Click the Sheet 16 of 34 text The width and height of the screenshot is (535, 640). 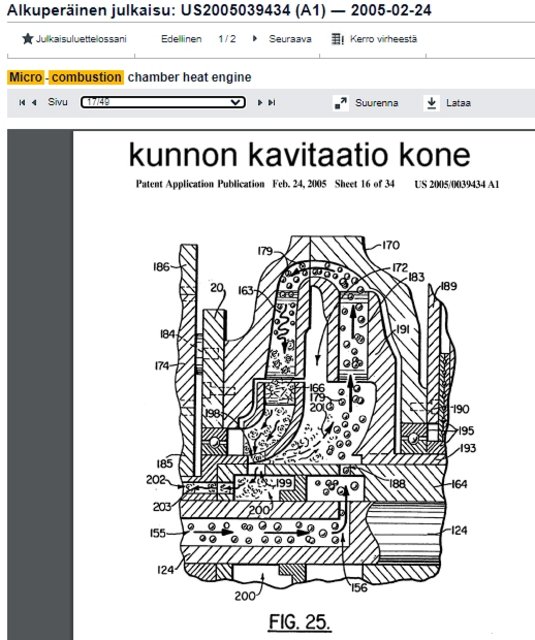(364, 184)
